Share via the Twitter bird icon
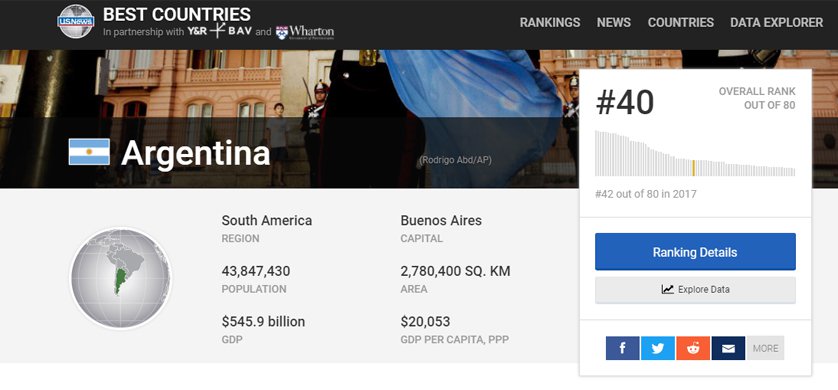The height and width of the screenshot is (390, 838). tap(658, 348)
